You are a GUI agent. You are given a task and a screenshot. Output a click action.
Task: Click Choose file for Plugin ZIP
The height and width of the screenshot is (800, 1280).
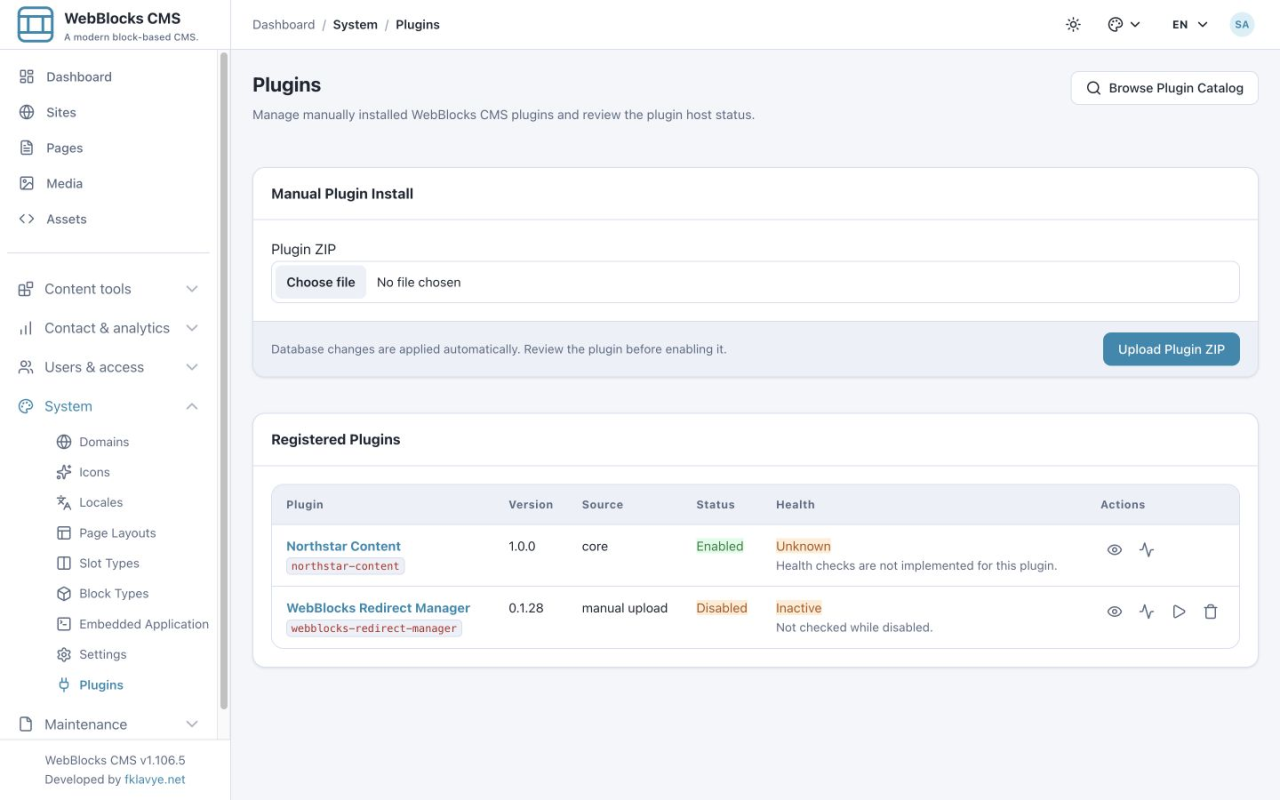pyautogui.click(x=321, y=282)
